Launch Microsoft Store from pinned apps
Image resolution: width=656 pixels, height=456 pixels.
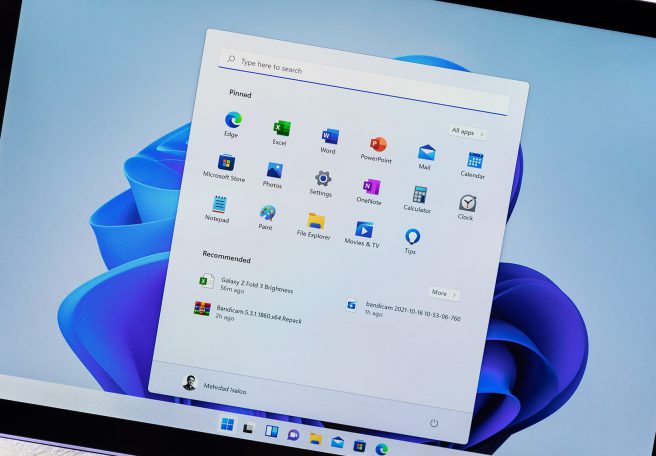coord(225,167)
